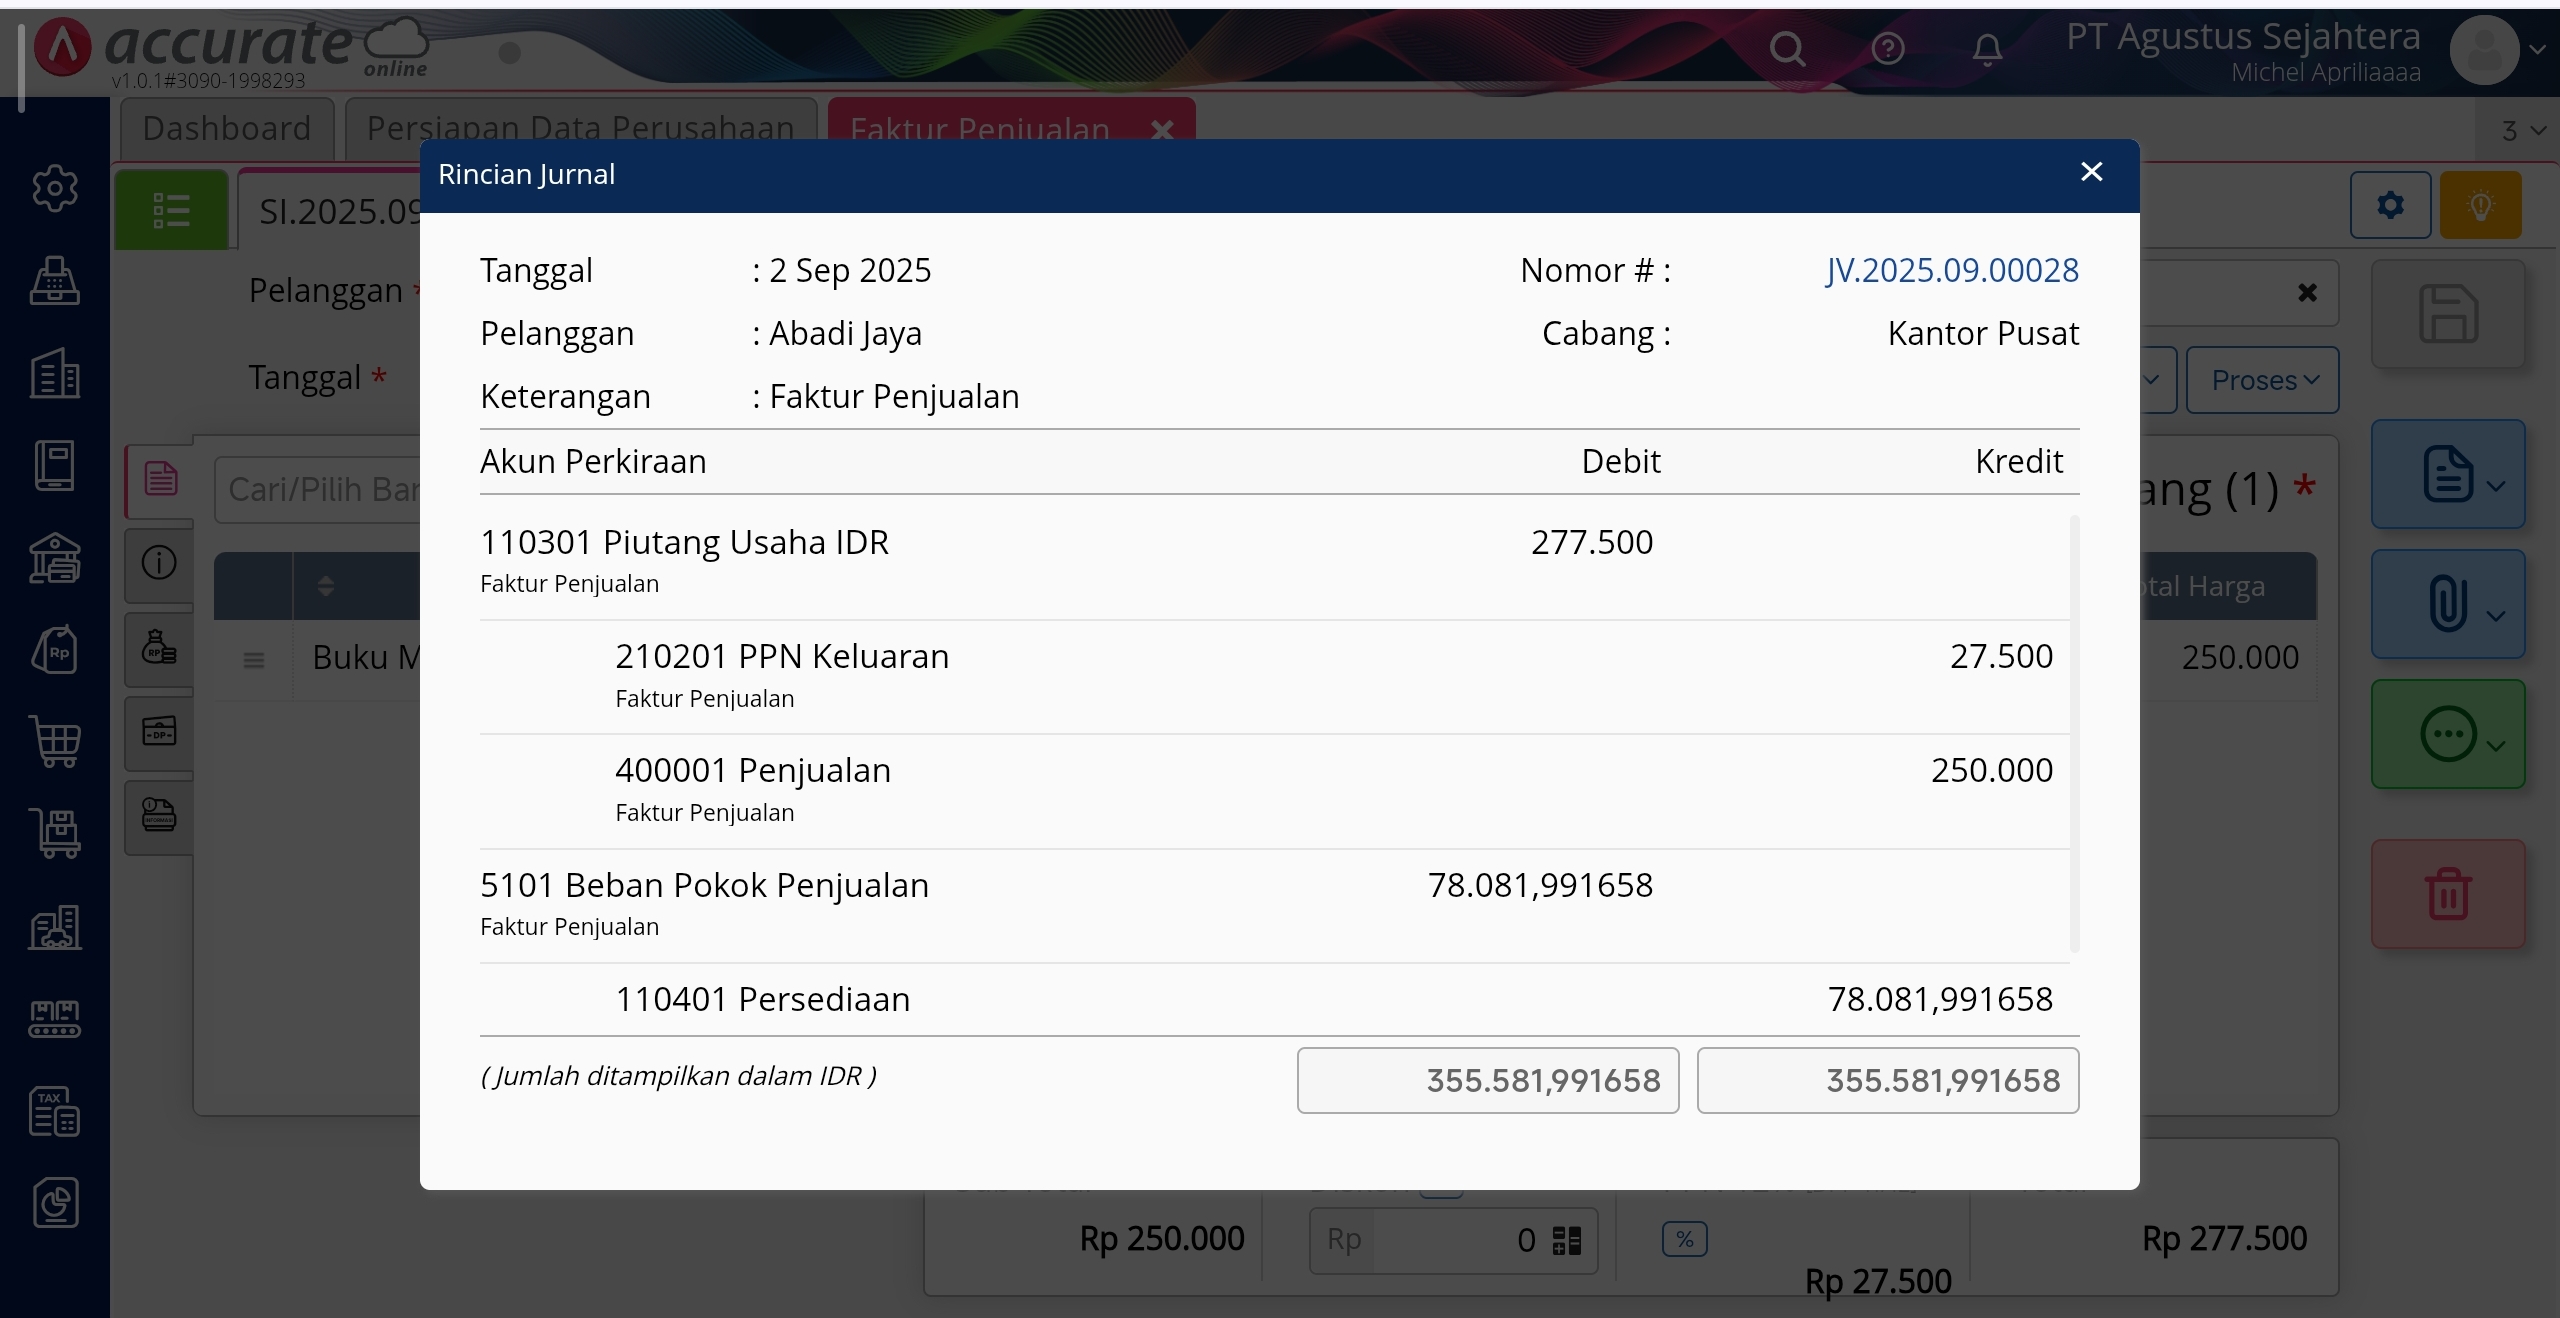2560x1318 pixels.
Task: Close the Rincian Jurnal dialog
Action: 2091,172
